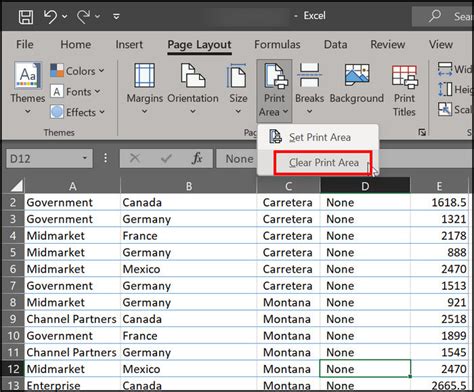Select column A header

72,186
